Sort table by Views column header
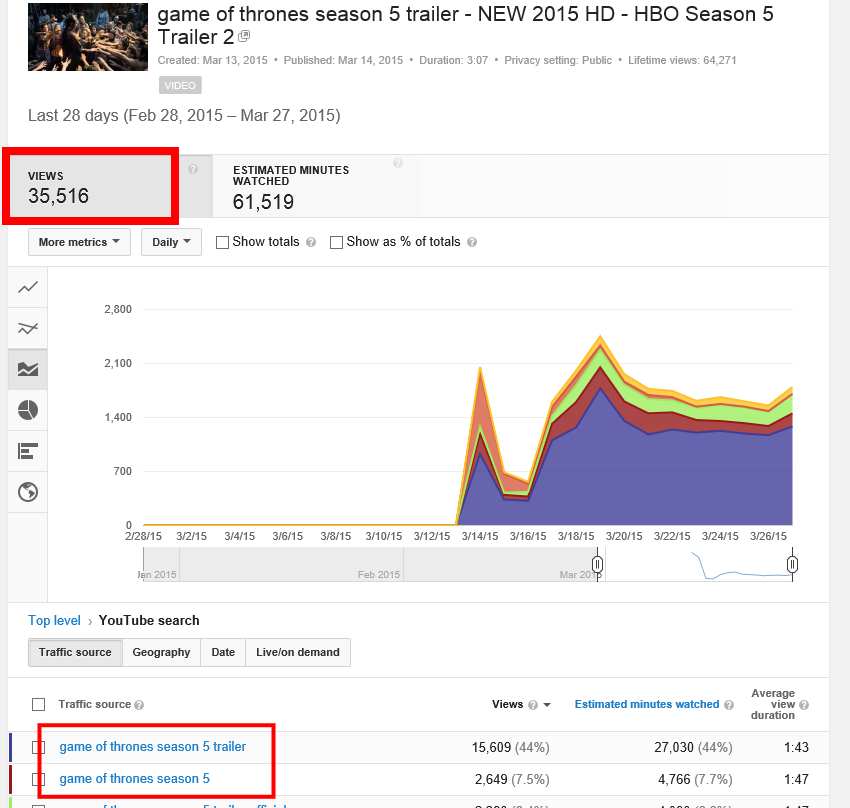The height and width of the screenshot is (808, 850). click(x=507, y=704)
